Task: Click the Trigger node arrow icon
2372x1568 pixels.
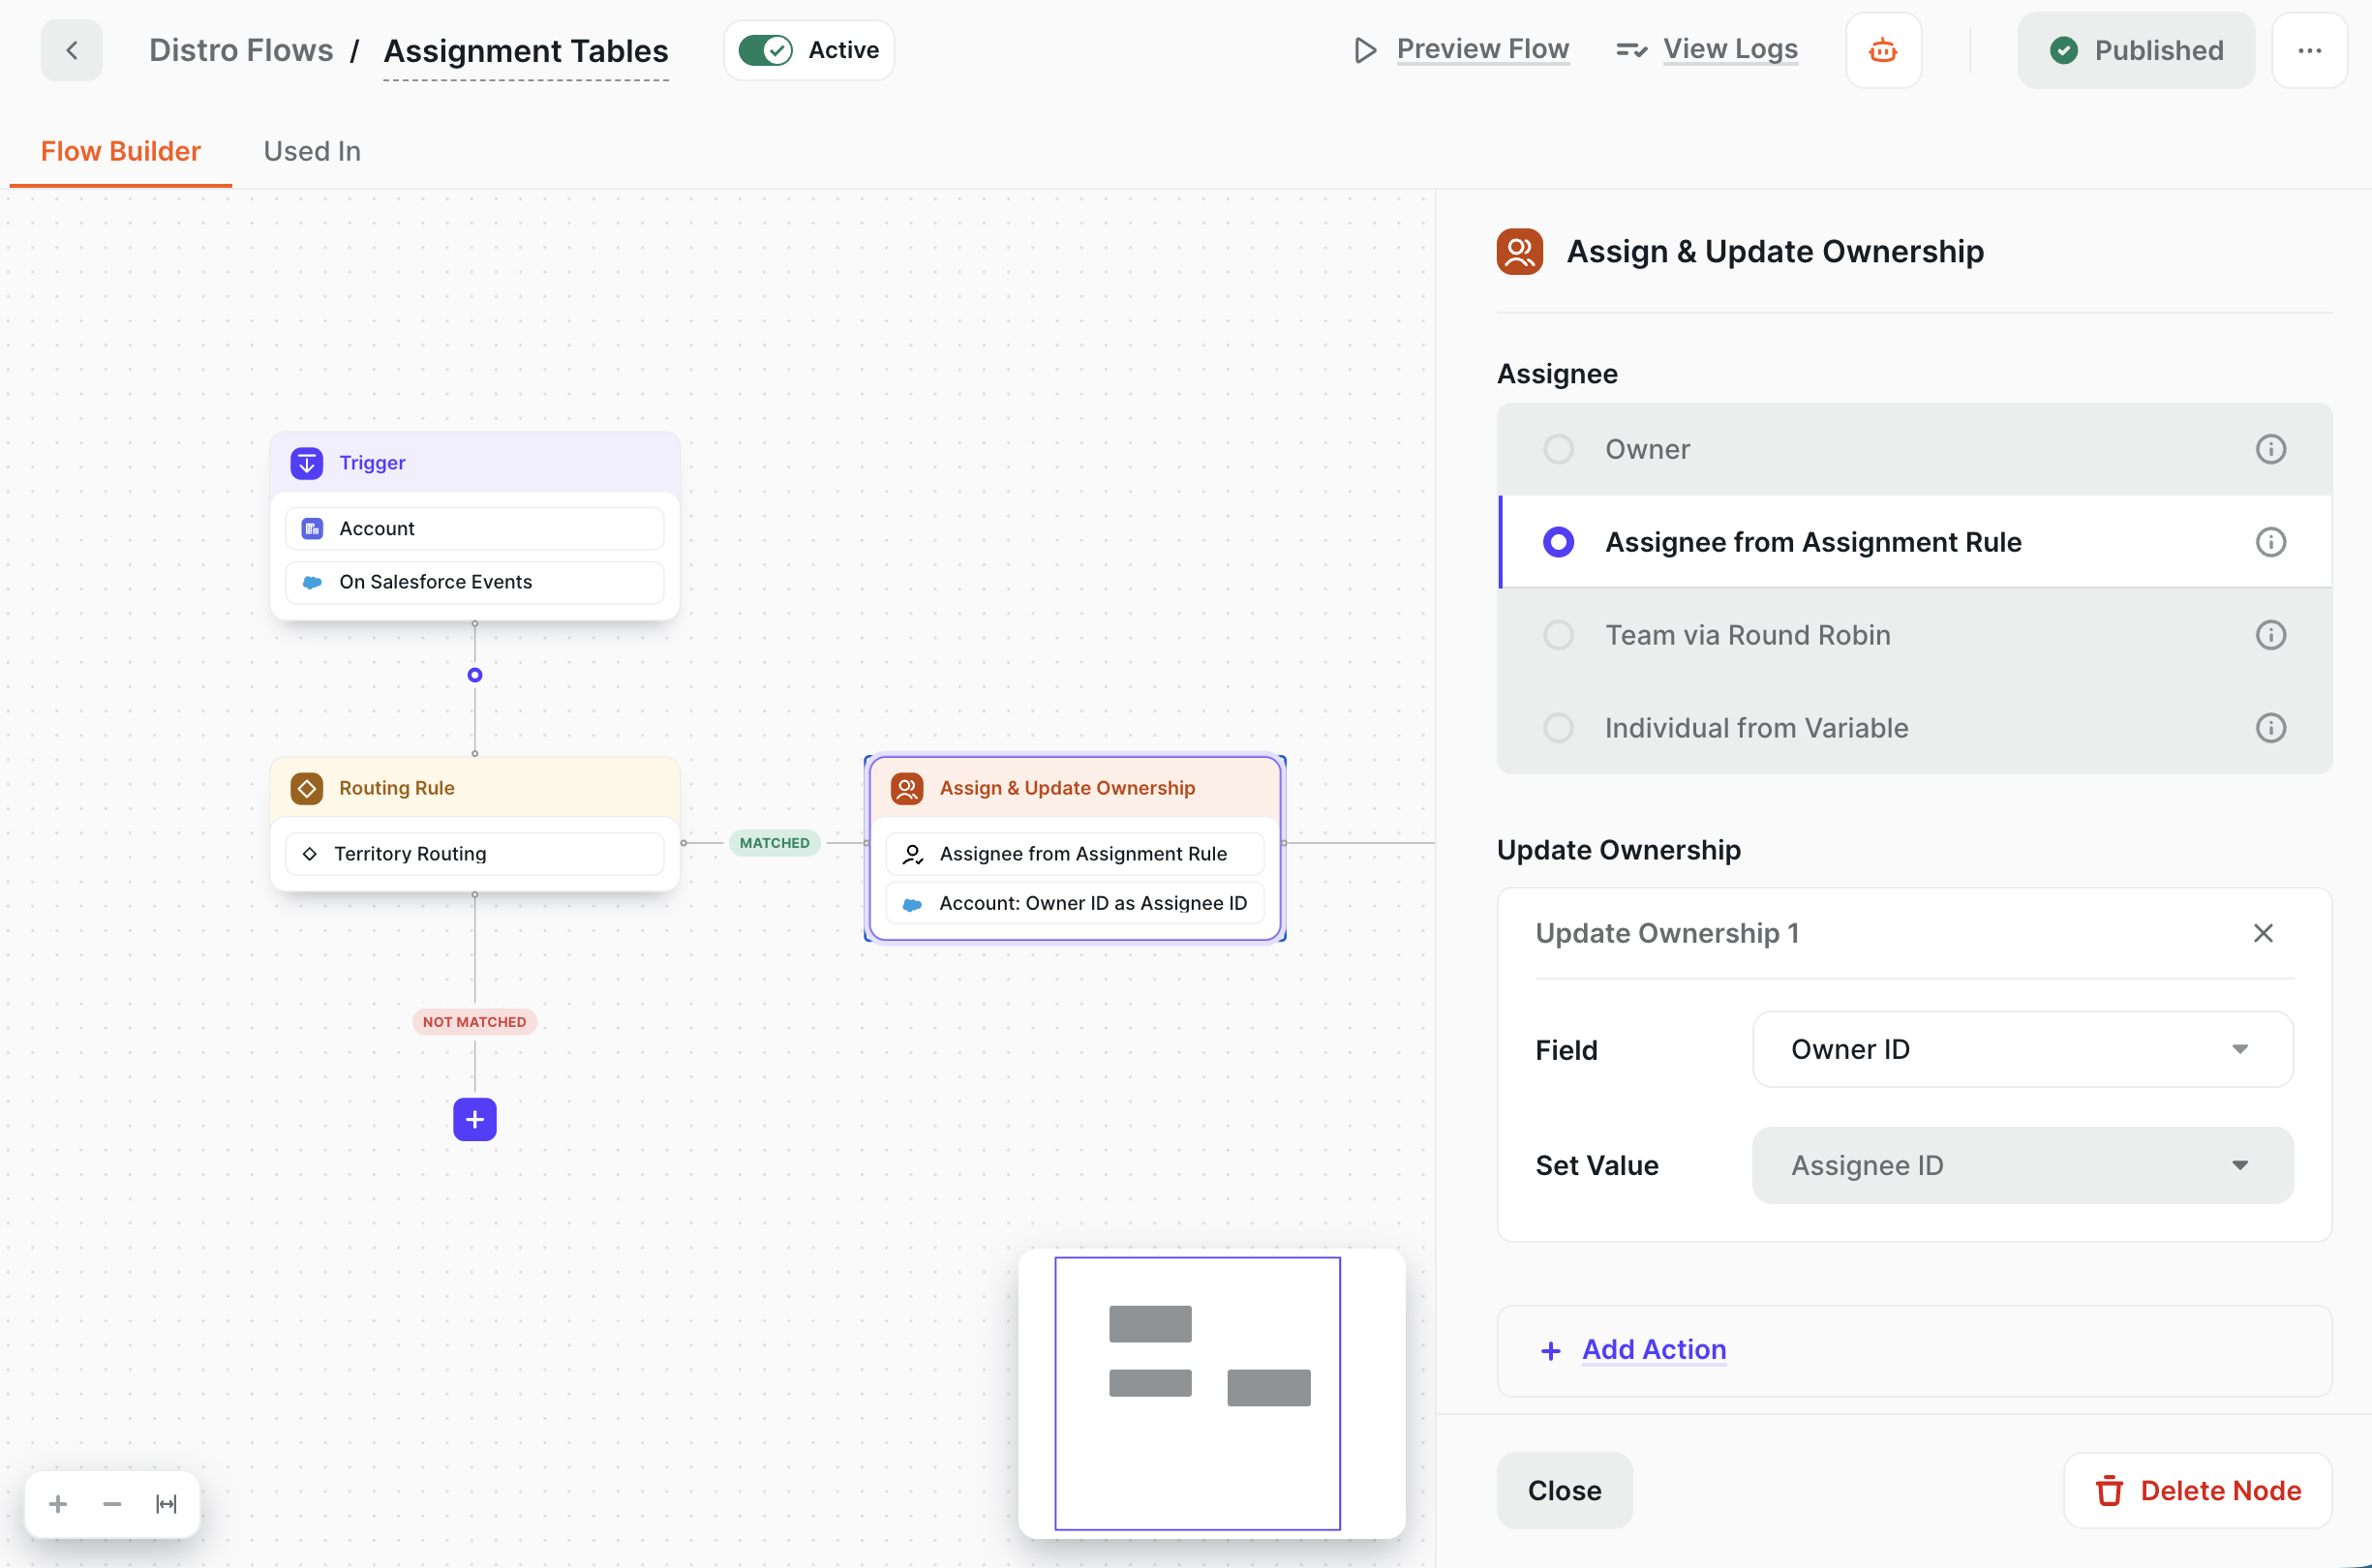Action: 307,463
